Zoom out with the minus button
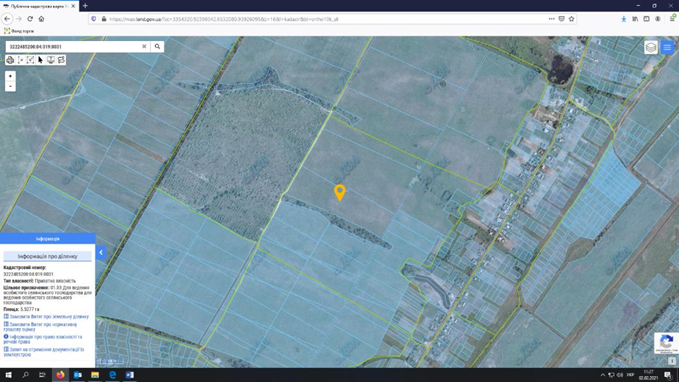The image size is (679, 382). (x=10, y=86)
